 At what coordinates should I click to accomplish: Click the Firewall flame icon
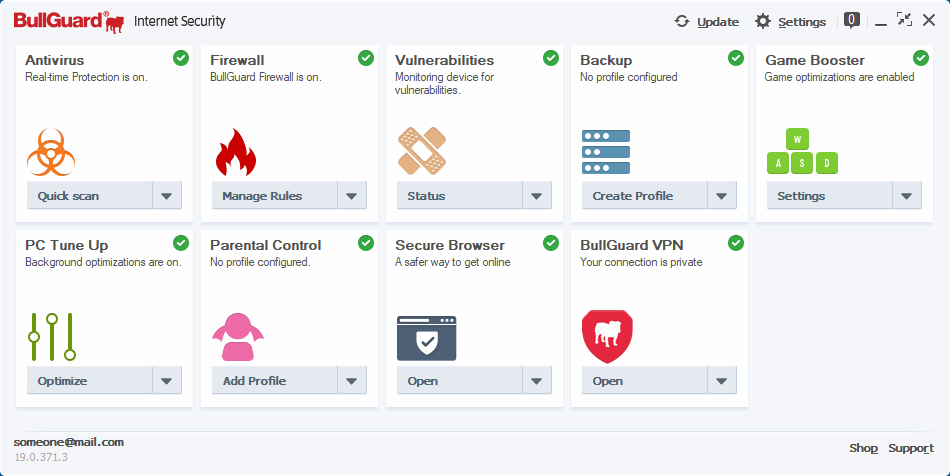236,152
